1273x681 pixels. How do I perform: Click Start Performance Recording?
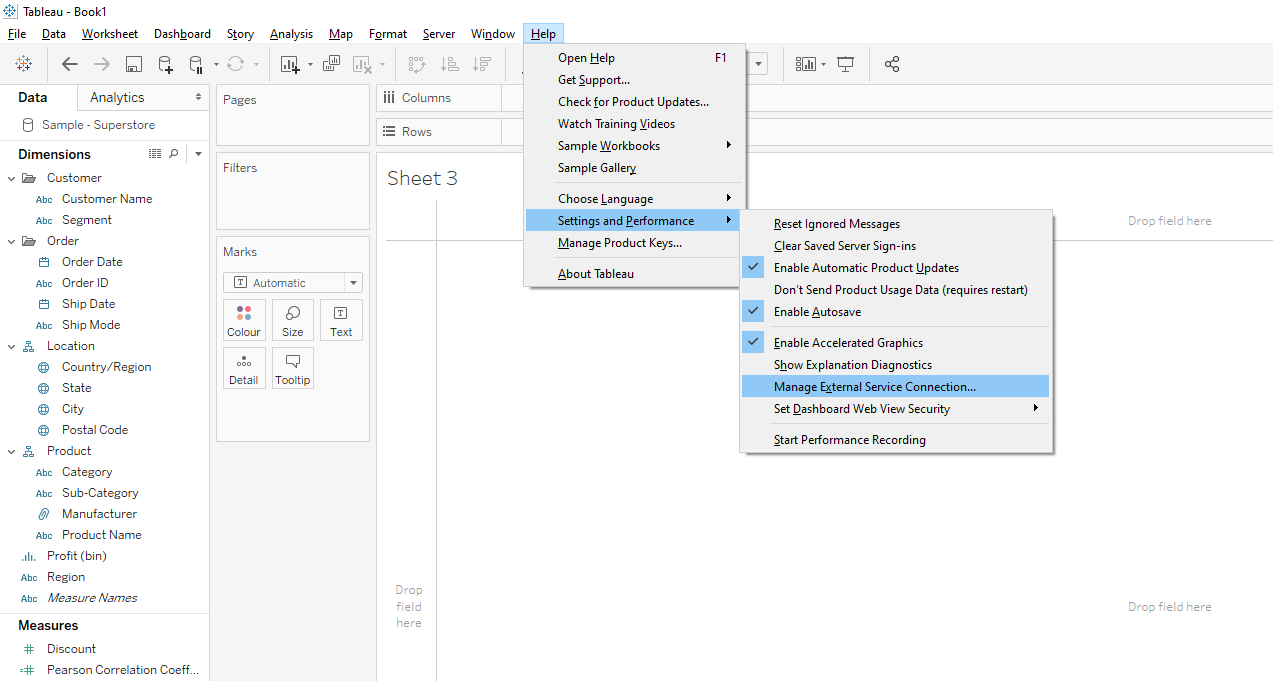(850, 439)
